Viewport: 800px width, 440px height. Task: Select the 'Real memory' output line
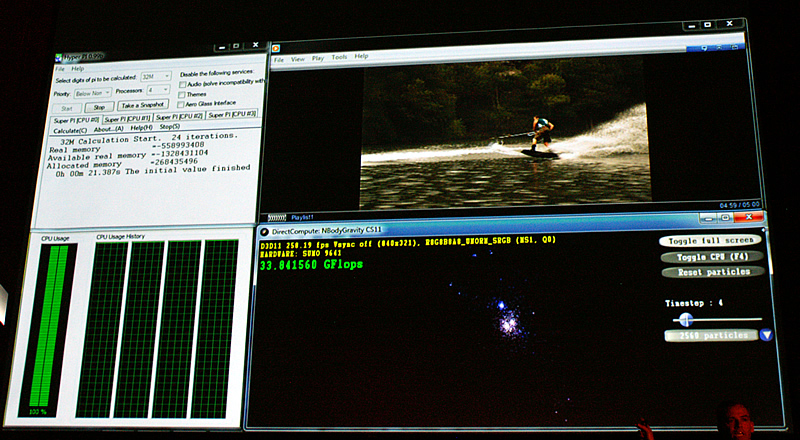click(x=127, y=148)
